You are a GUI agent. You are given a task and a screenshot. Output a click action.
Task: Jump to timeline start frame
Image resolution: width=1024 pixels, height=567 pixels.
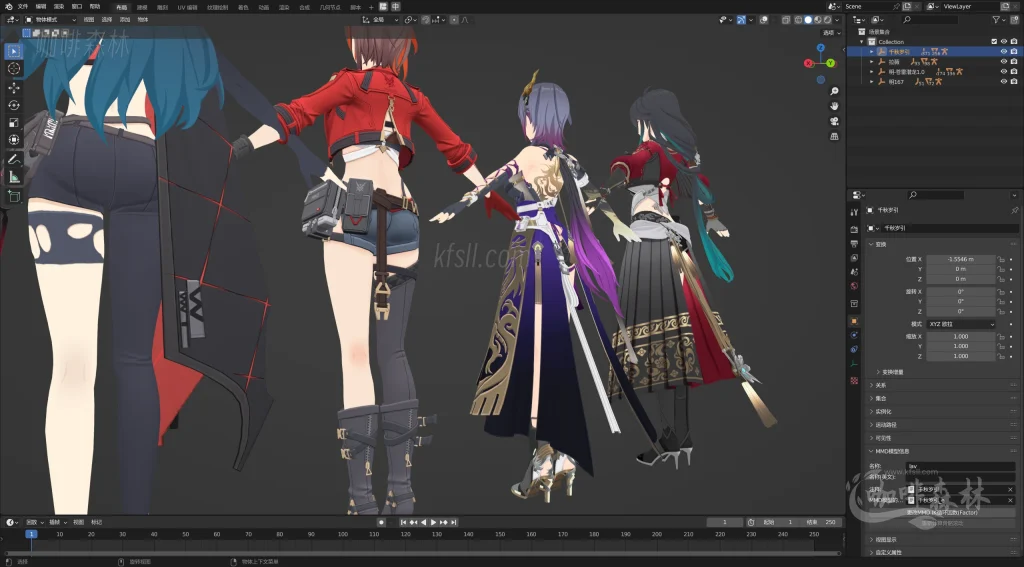tap(404, 522)
